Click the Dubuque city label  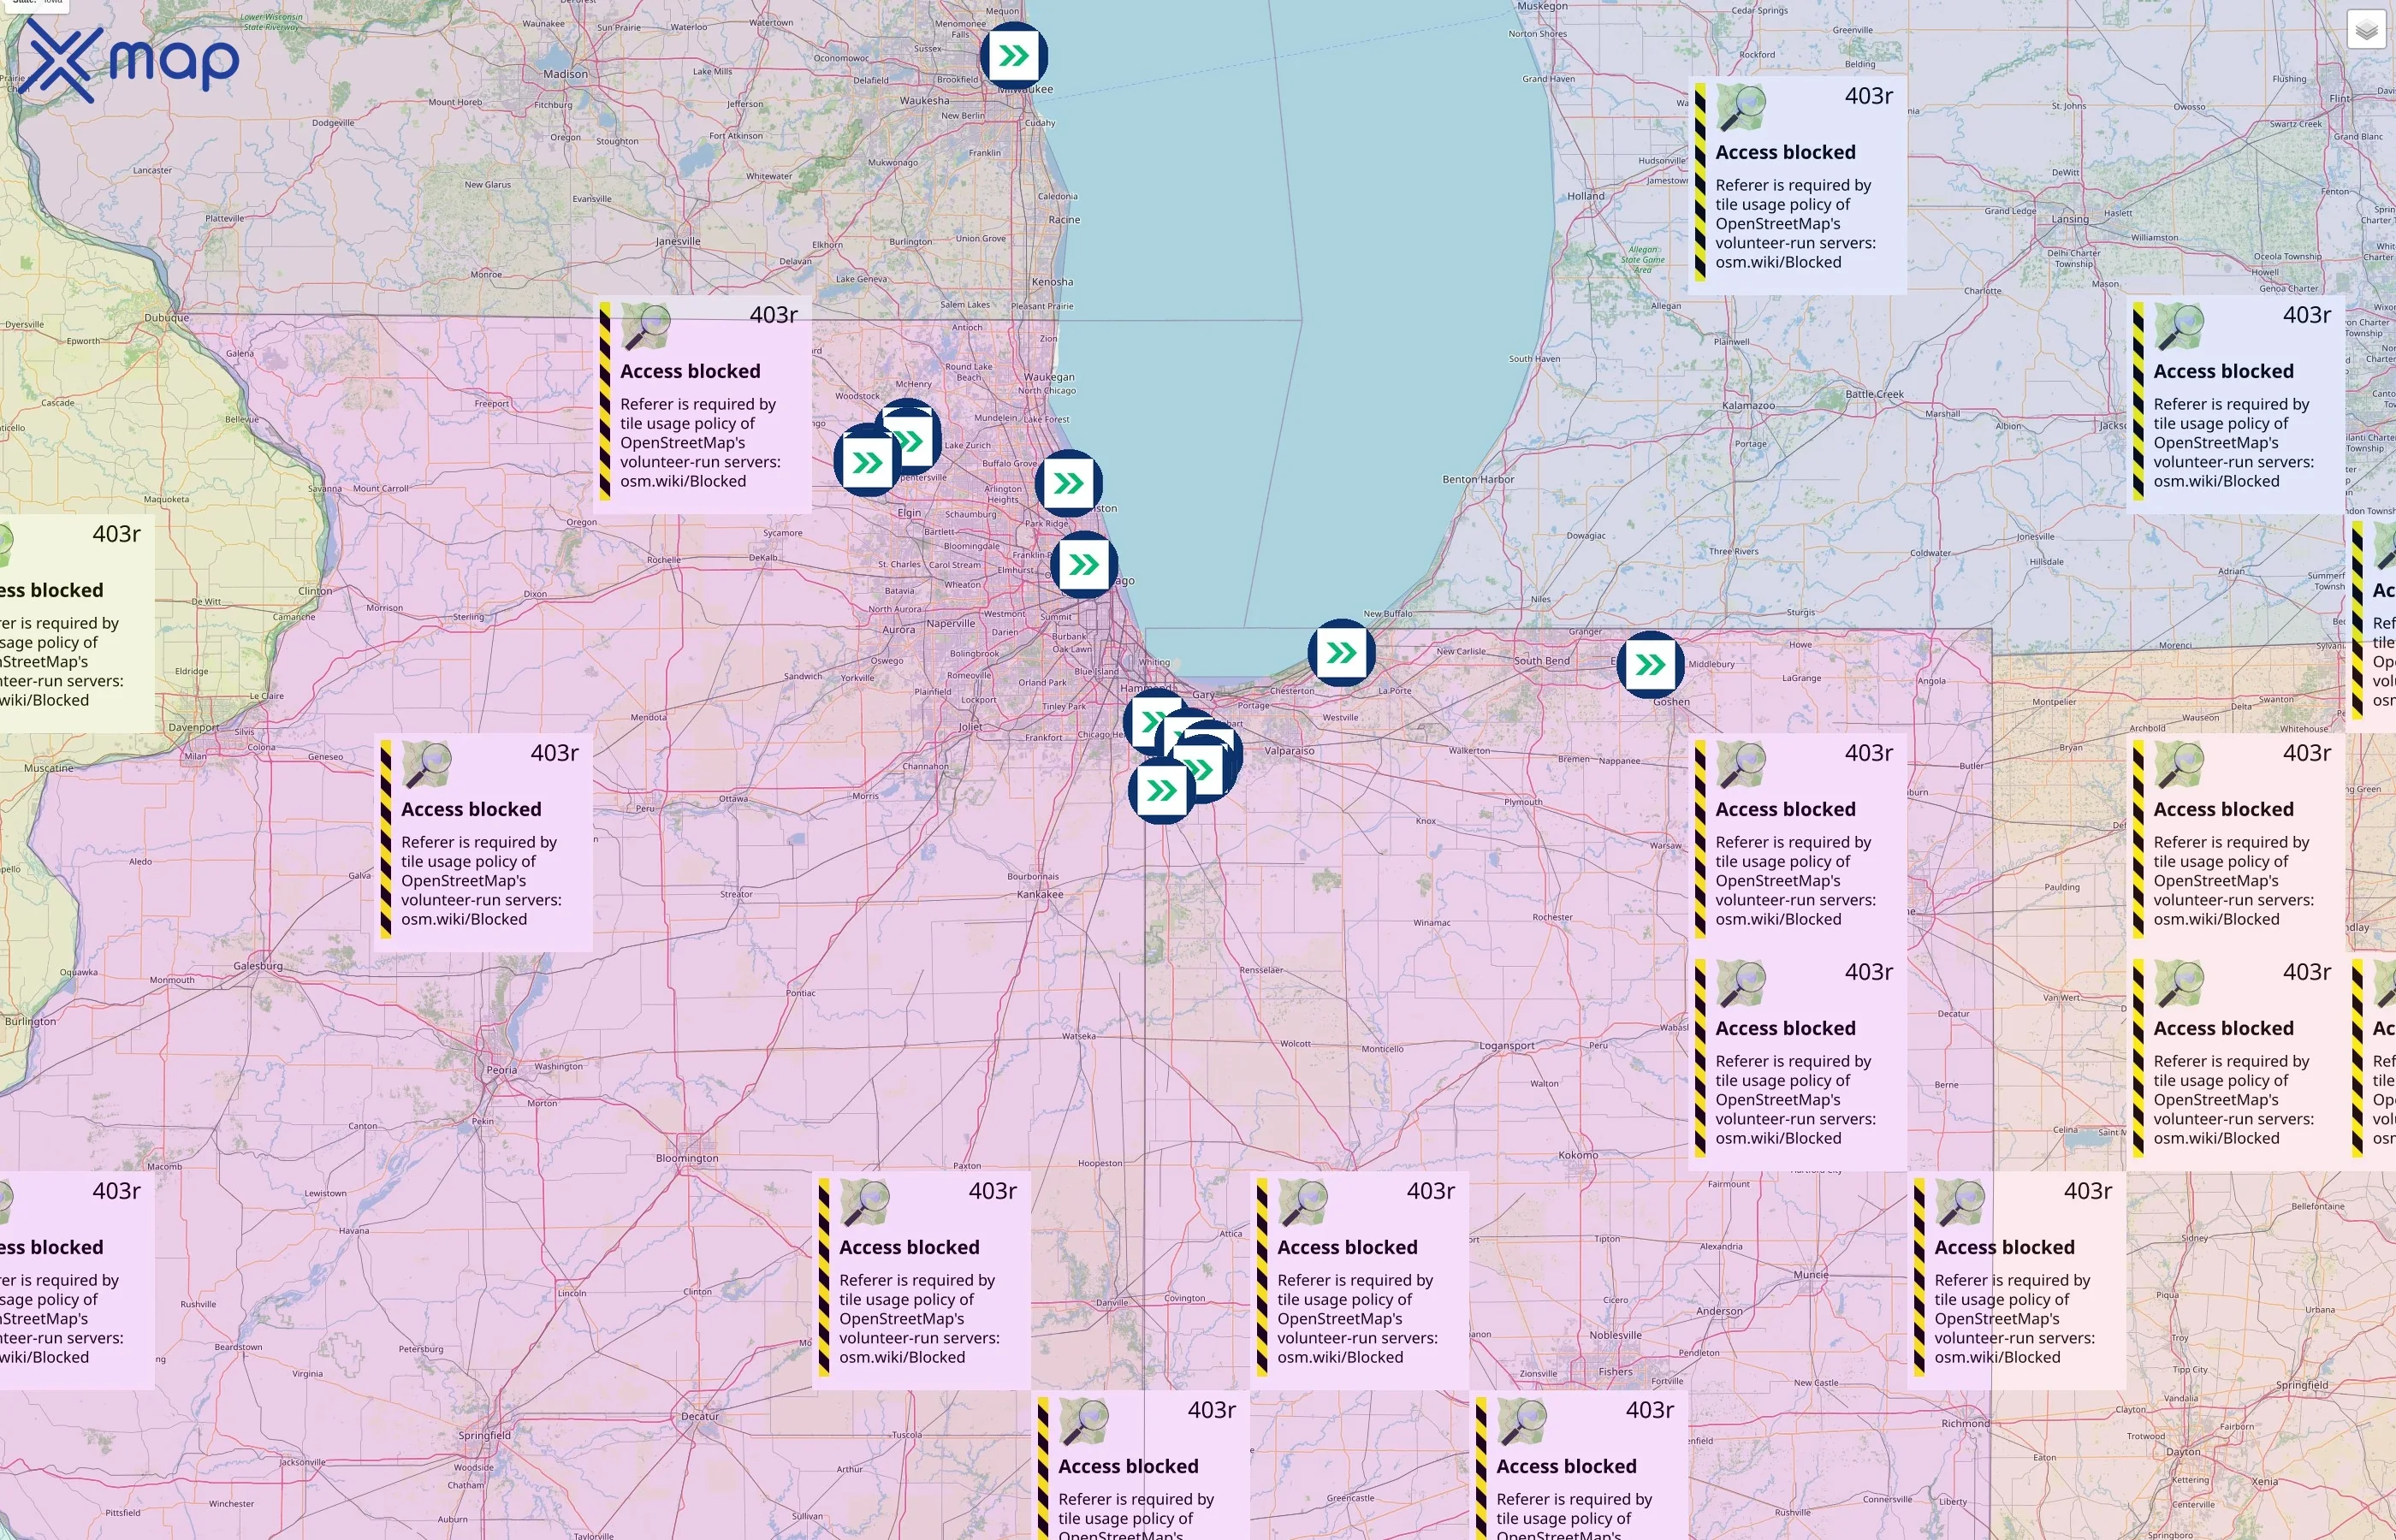[166, 318]
